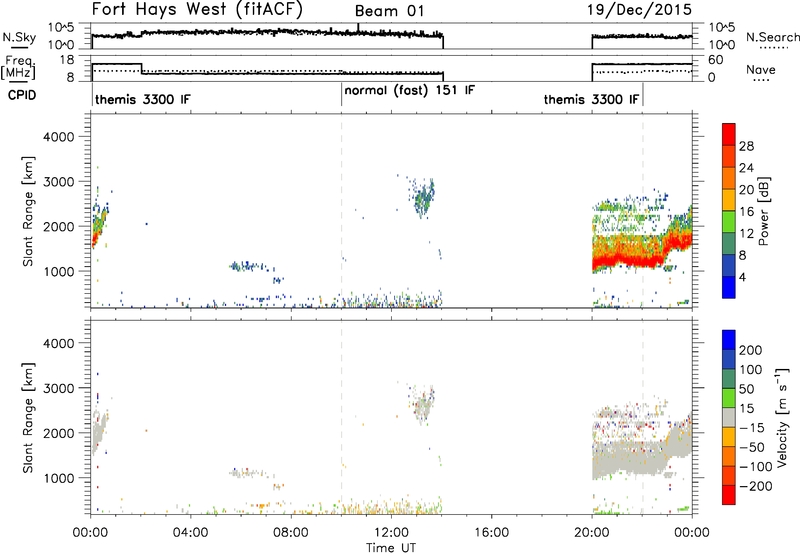The height and width of the screenshot is (554, 800).
Task: Click the "CPID" row label
Action: click(22, 95)
